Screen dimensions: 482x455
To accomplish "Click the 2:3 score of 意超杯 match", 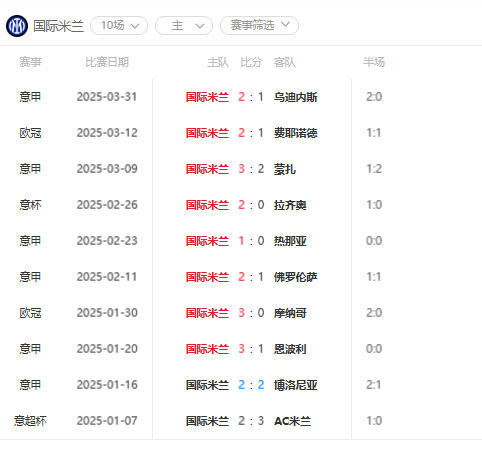I will pos(251,421).
